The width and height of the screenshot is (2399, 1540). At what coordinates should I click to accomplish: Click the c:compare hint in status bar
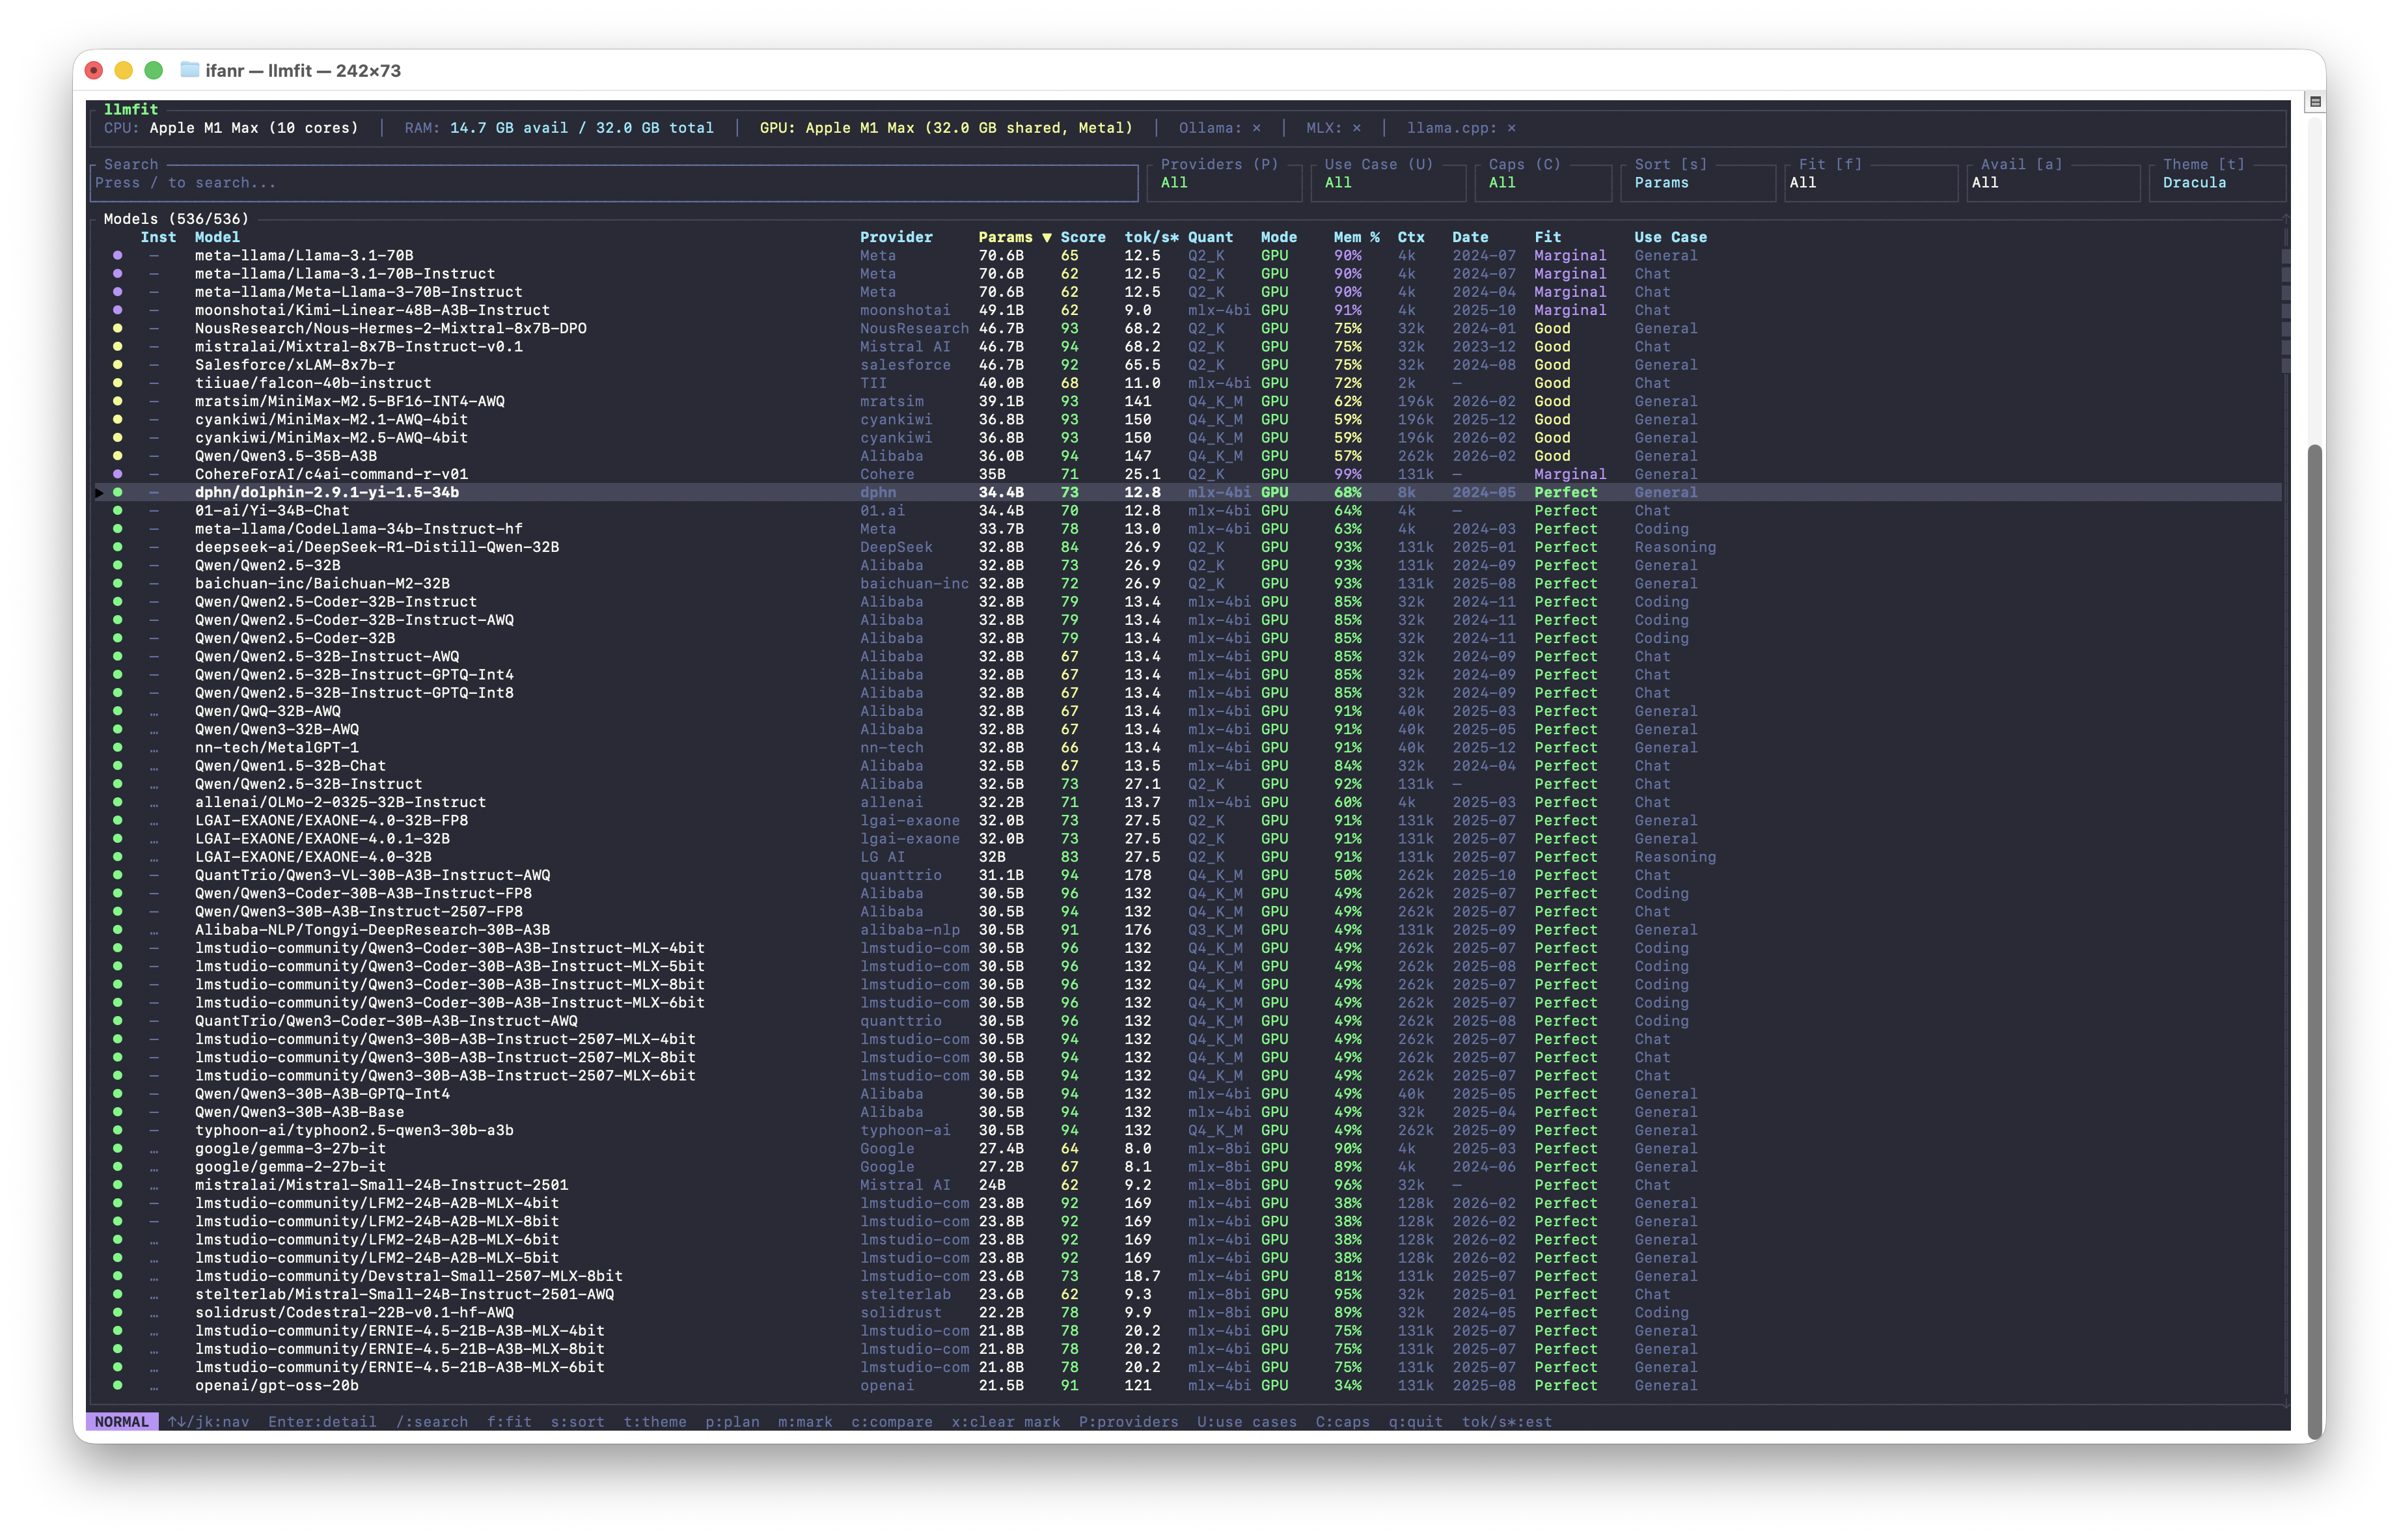pyautogui.click(x=891, y=1422)
